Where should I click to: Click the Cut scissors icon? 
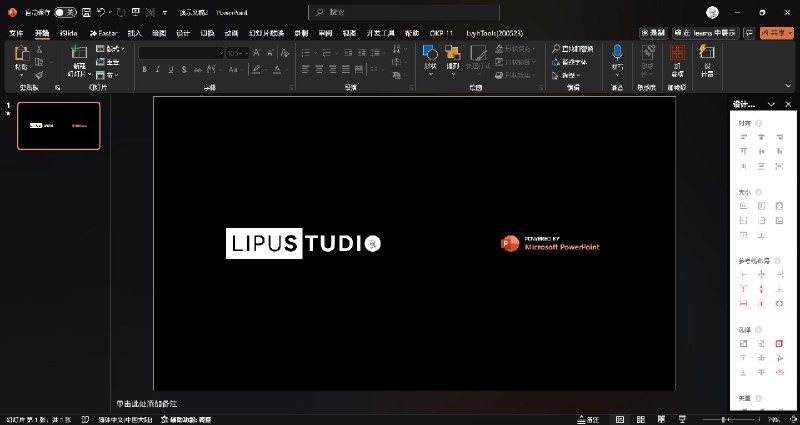click(39, 49)
